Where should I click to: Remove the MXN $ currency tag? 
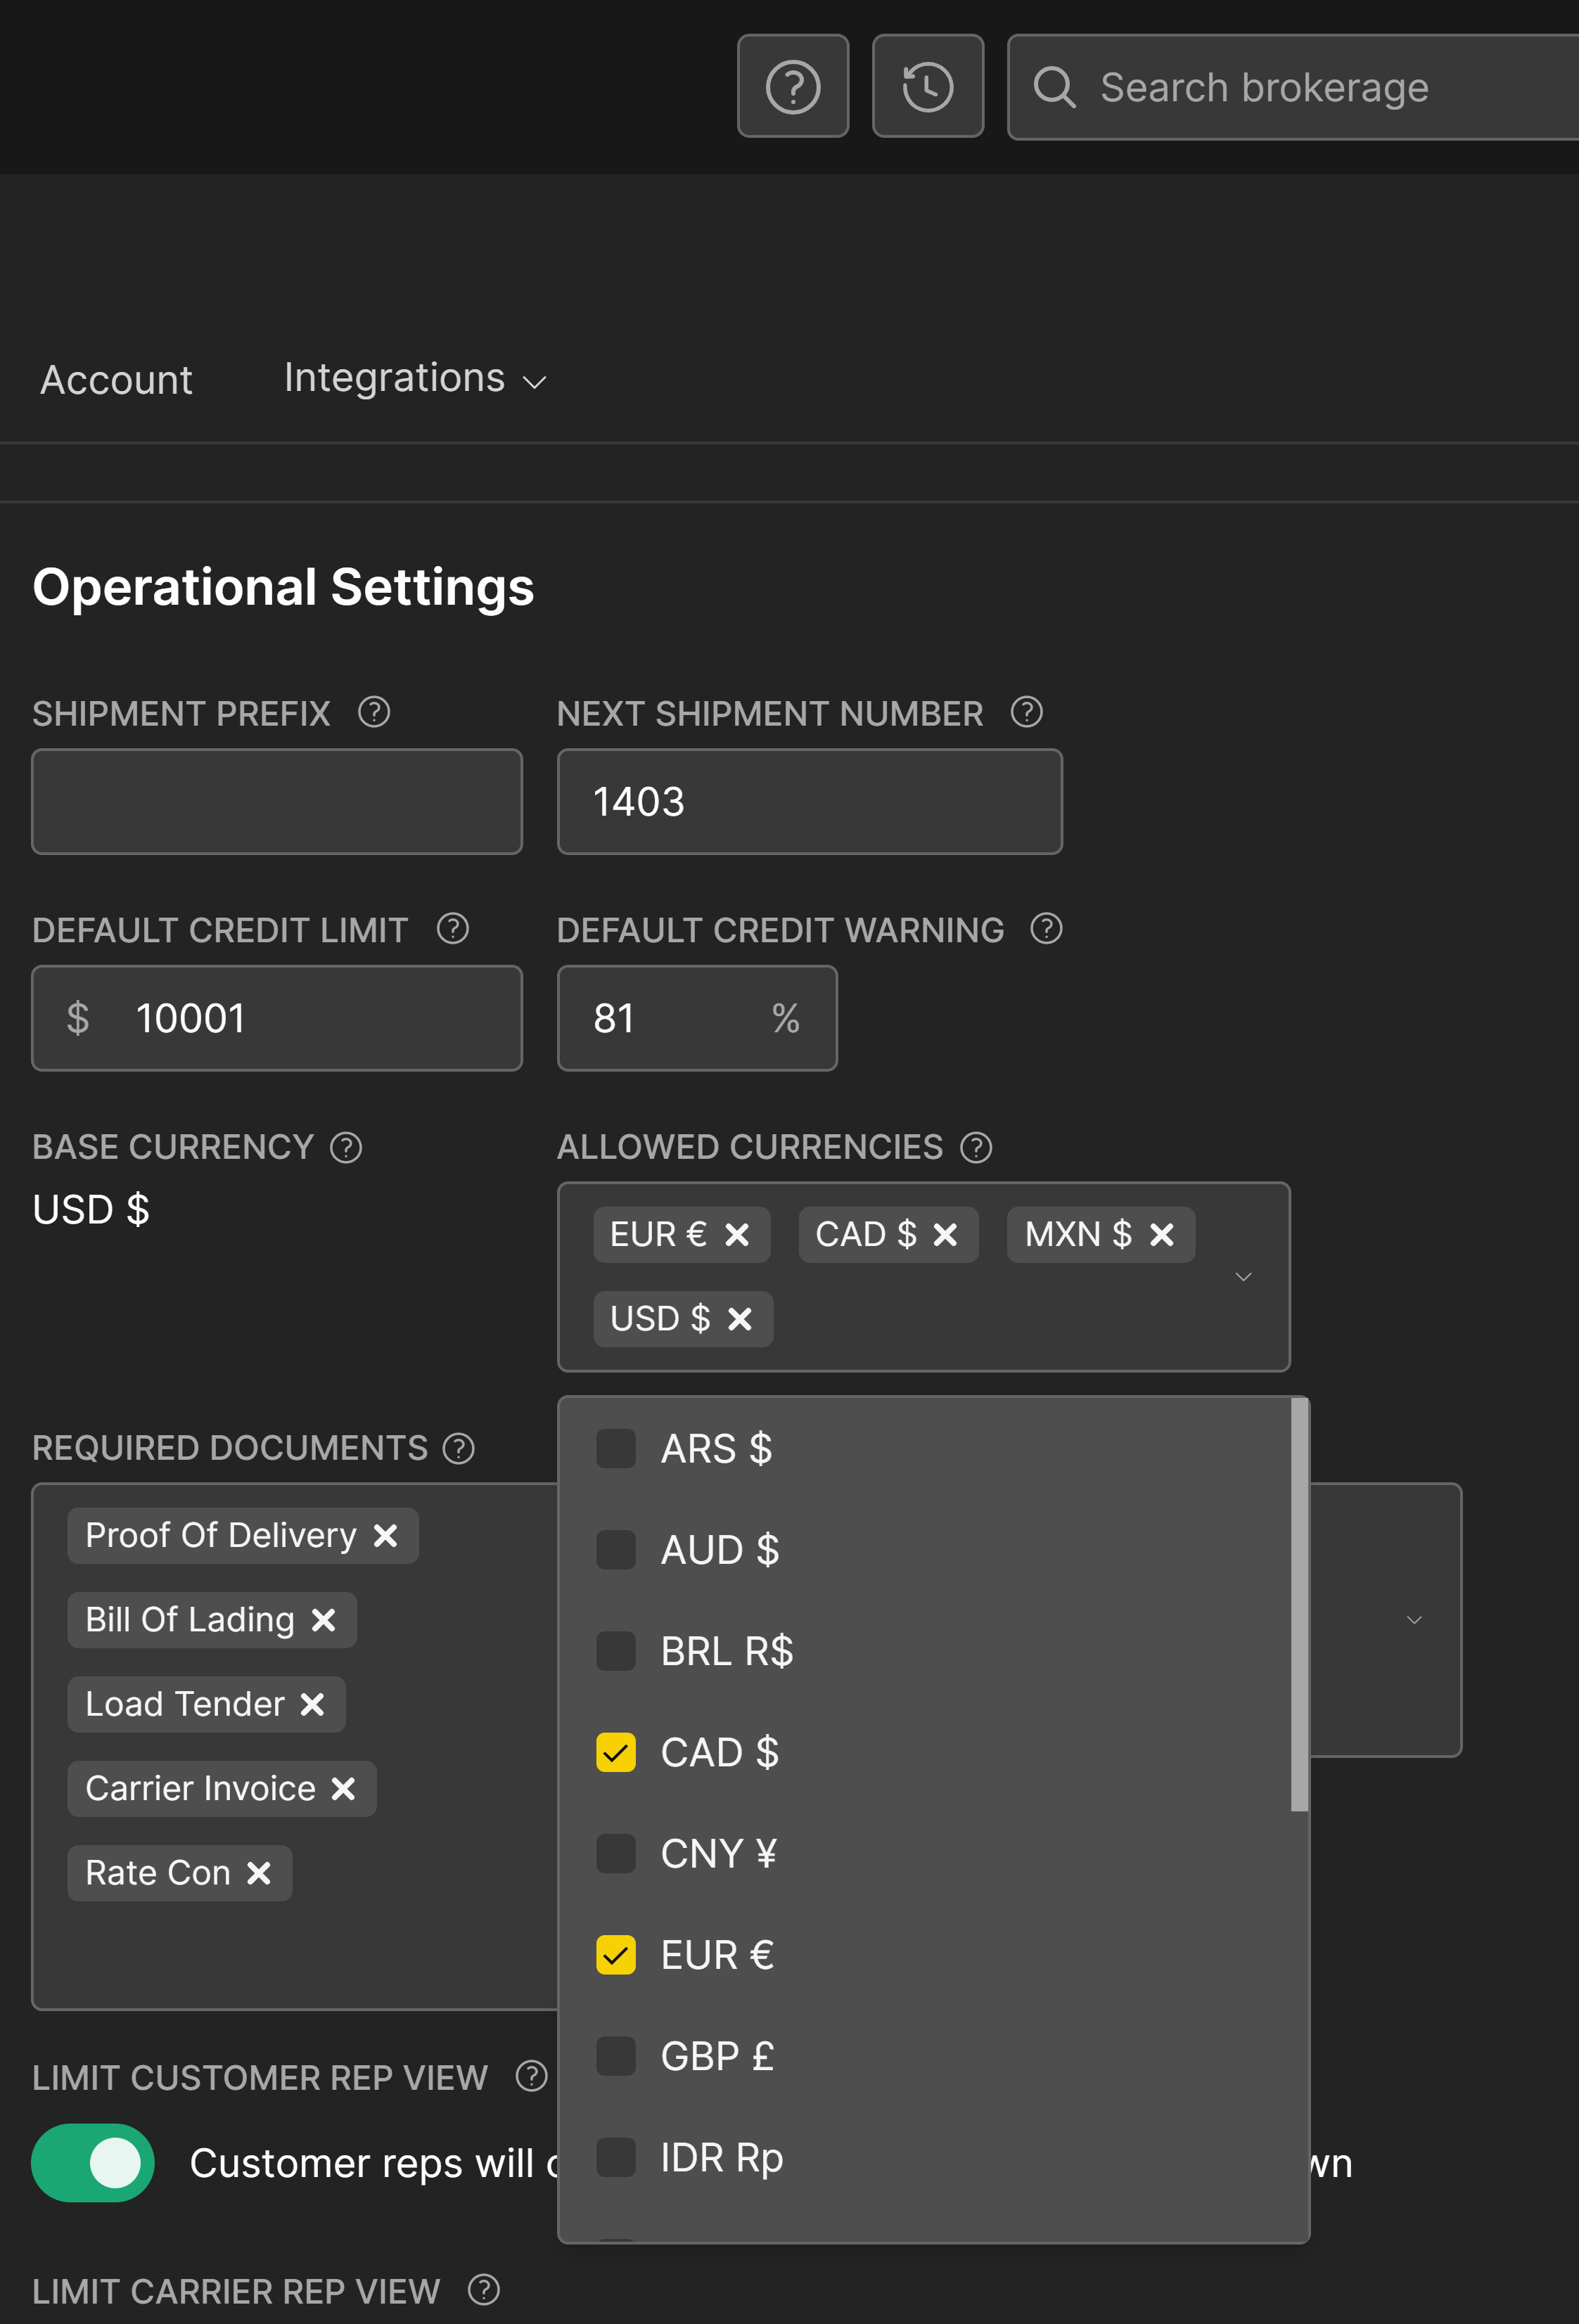1162,1235
